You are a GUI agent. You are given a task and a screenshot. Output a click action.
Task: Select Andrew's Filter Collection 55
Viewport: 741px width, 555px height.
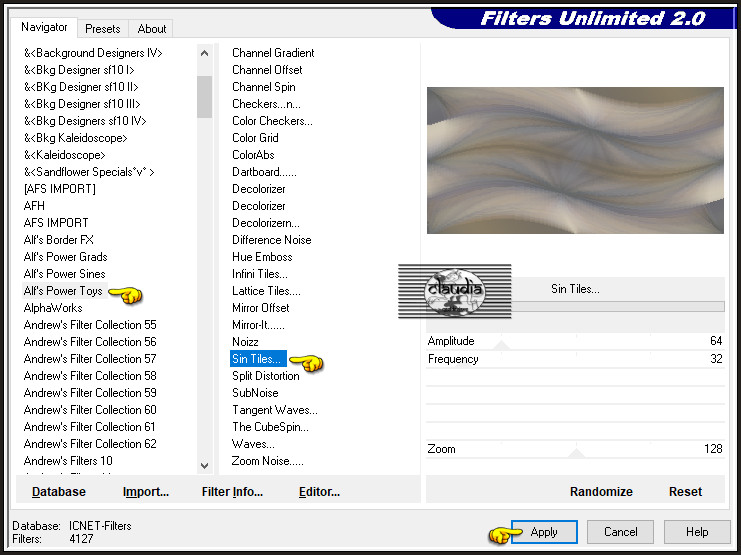[90, 325]
